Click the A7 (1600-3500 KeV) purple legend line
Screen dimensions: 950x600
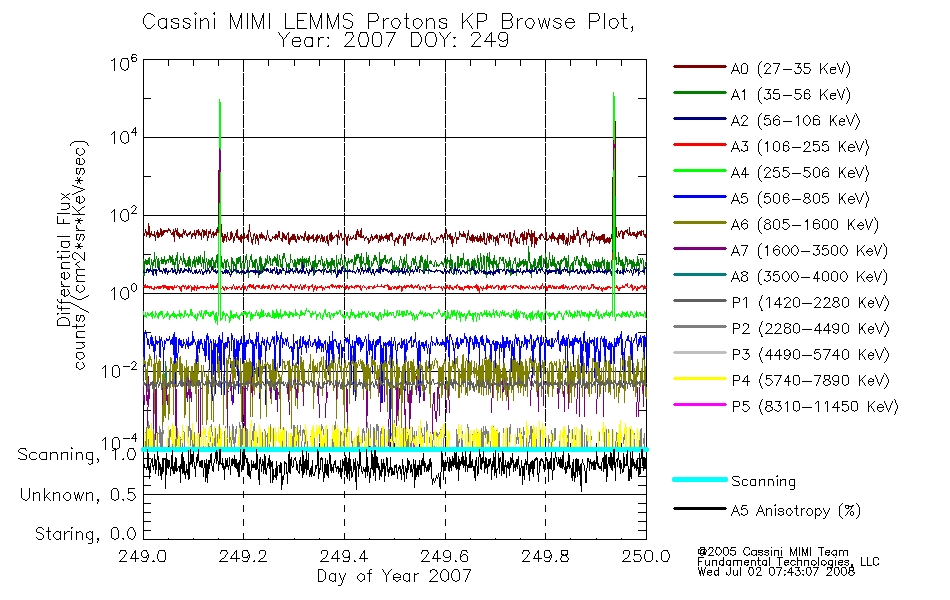[699, 248]
